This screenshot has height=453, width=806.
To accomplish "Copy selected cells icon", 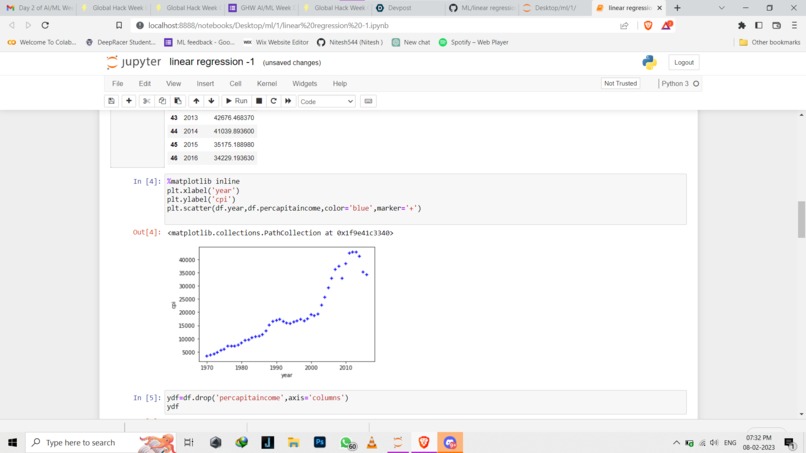I will pyautogui.click(x=162, y=101).
